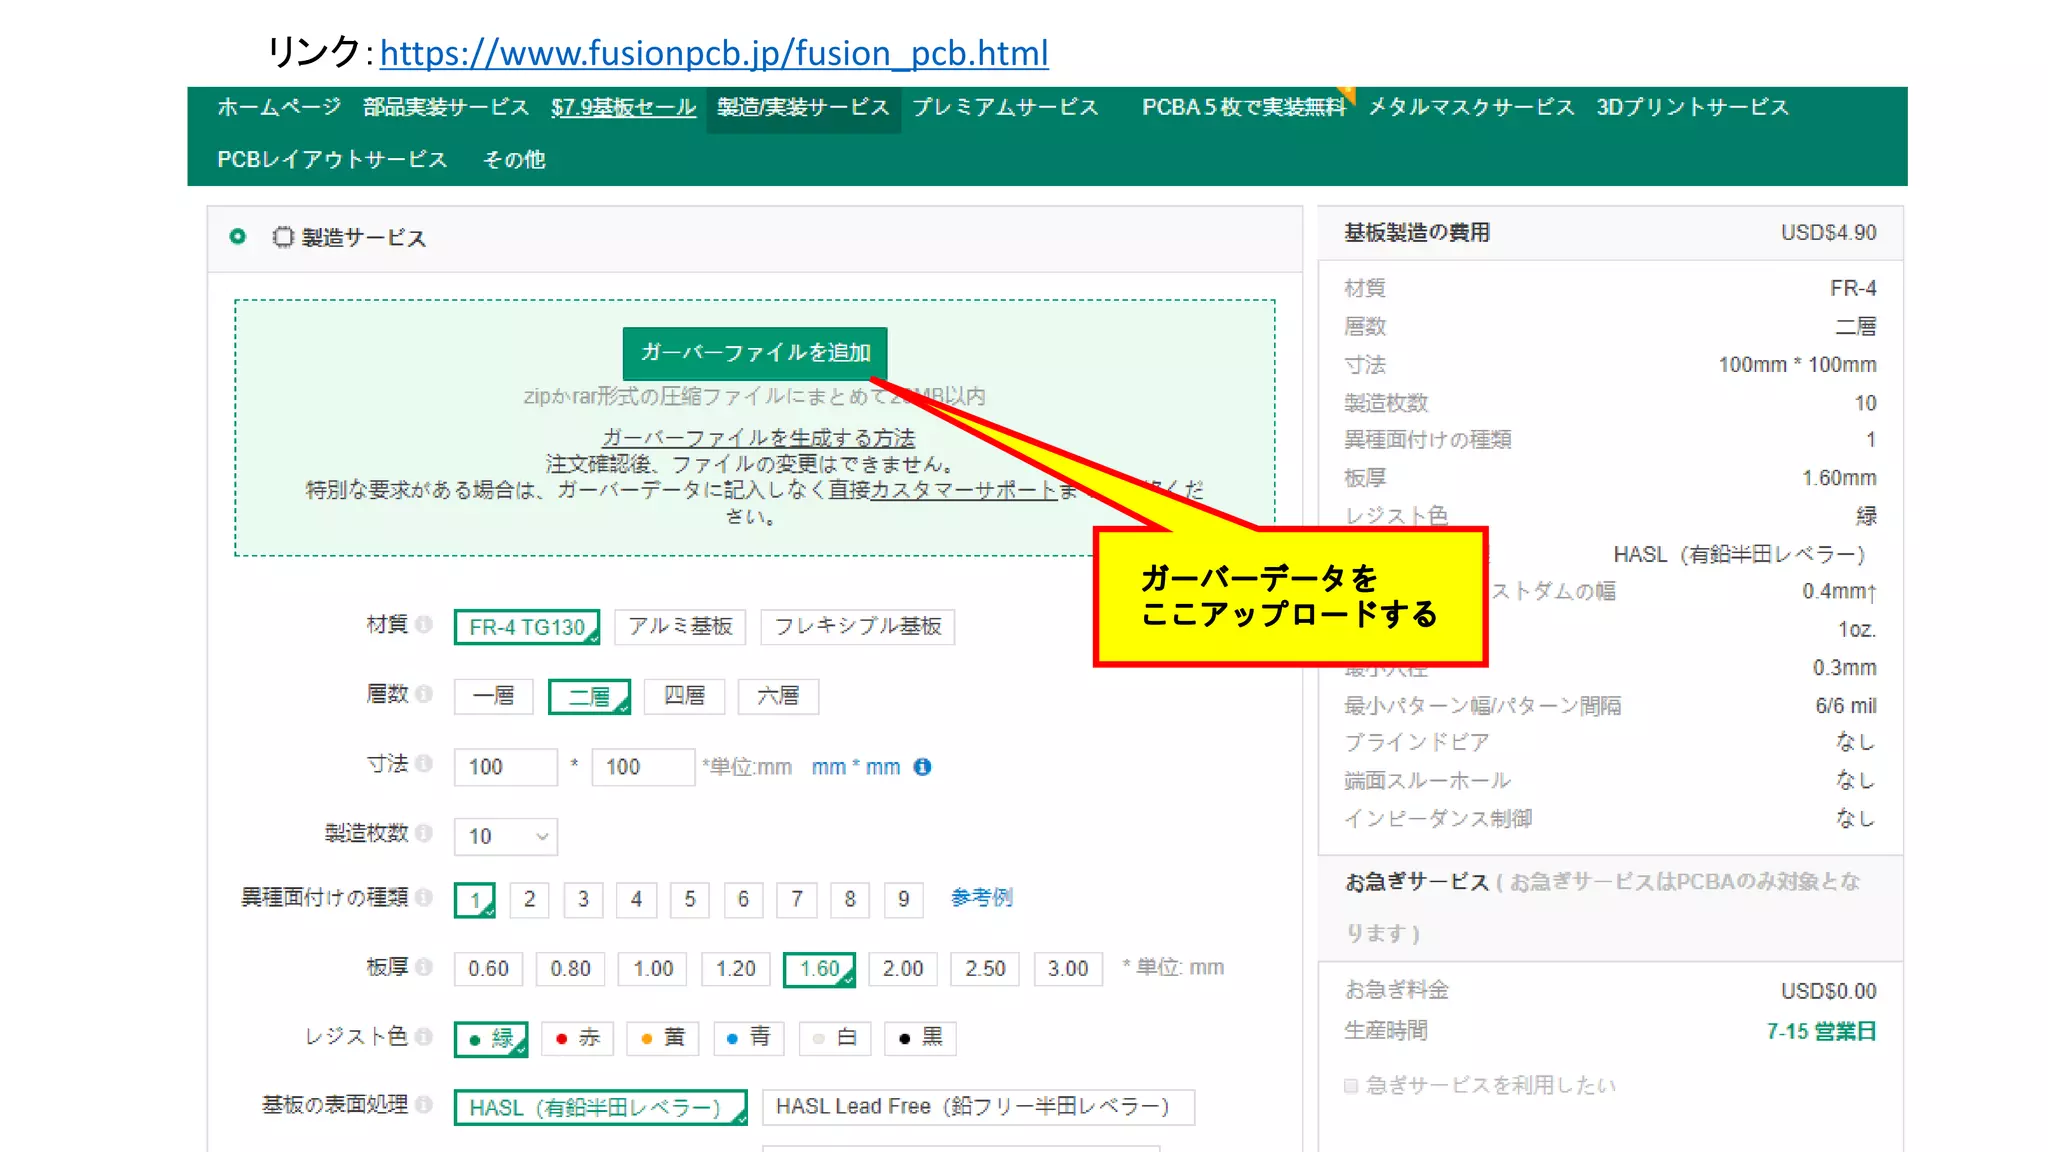Screen dimensions: 2048x1152
Task: Open the 製造枚数 quantity dropdown
Action: click(506, 836)
